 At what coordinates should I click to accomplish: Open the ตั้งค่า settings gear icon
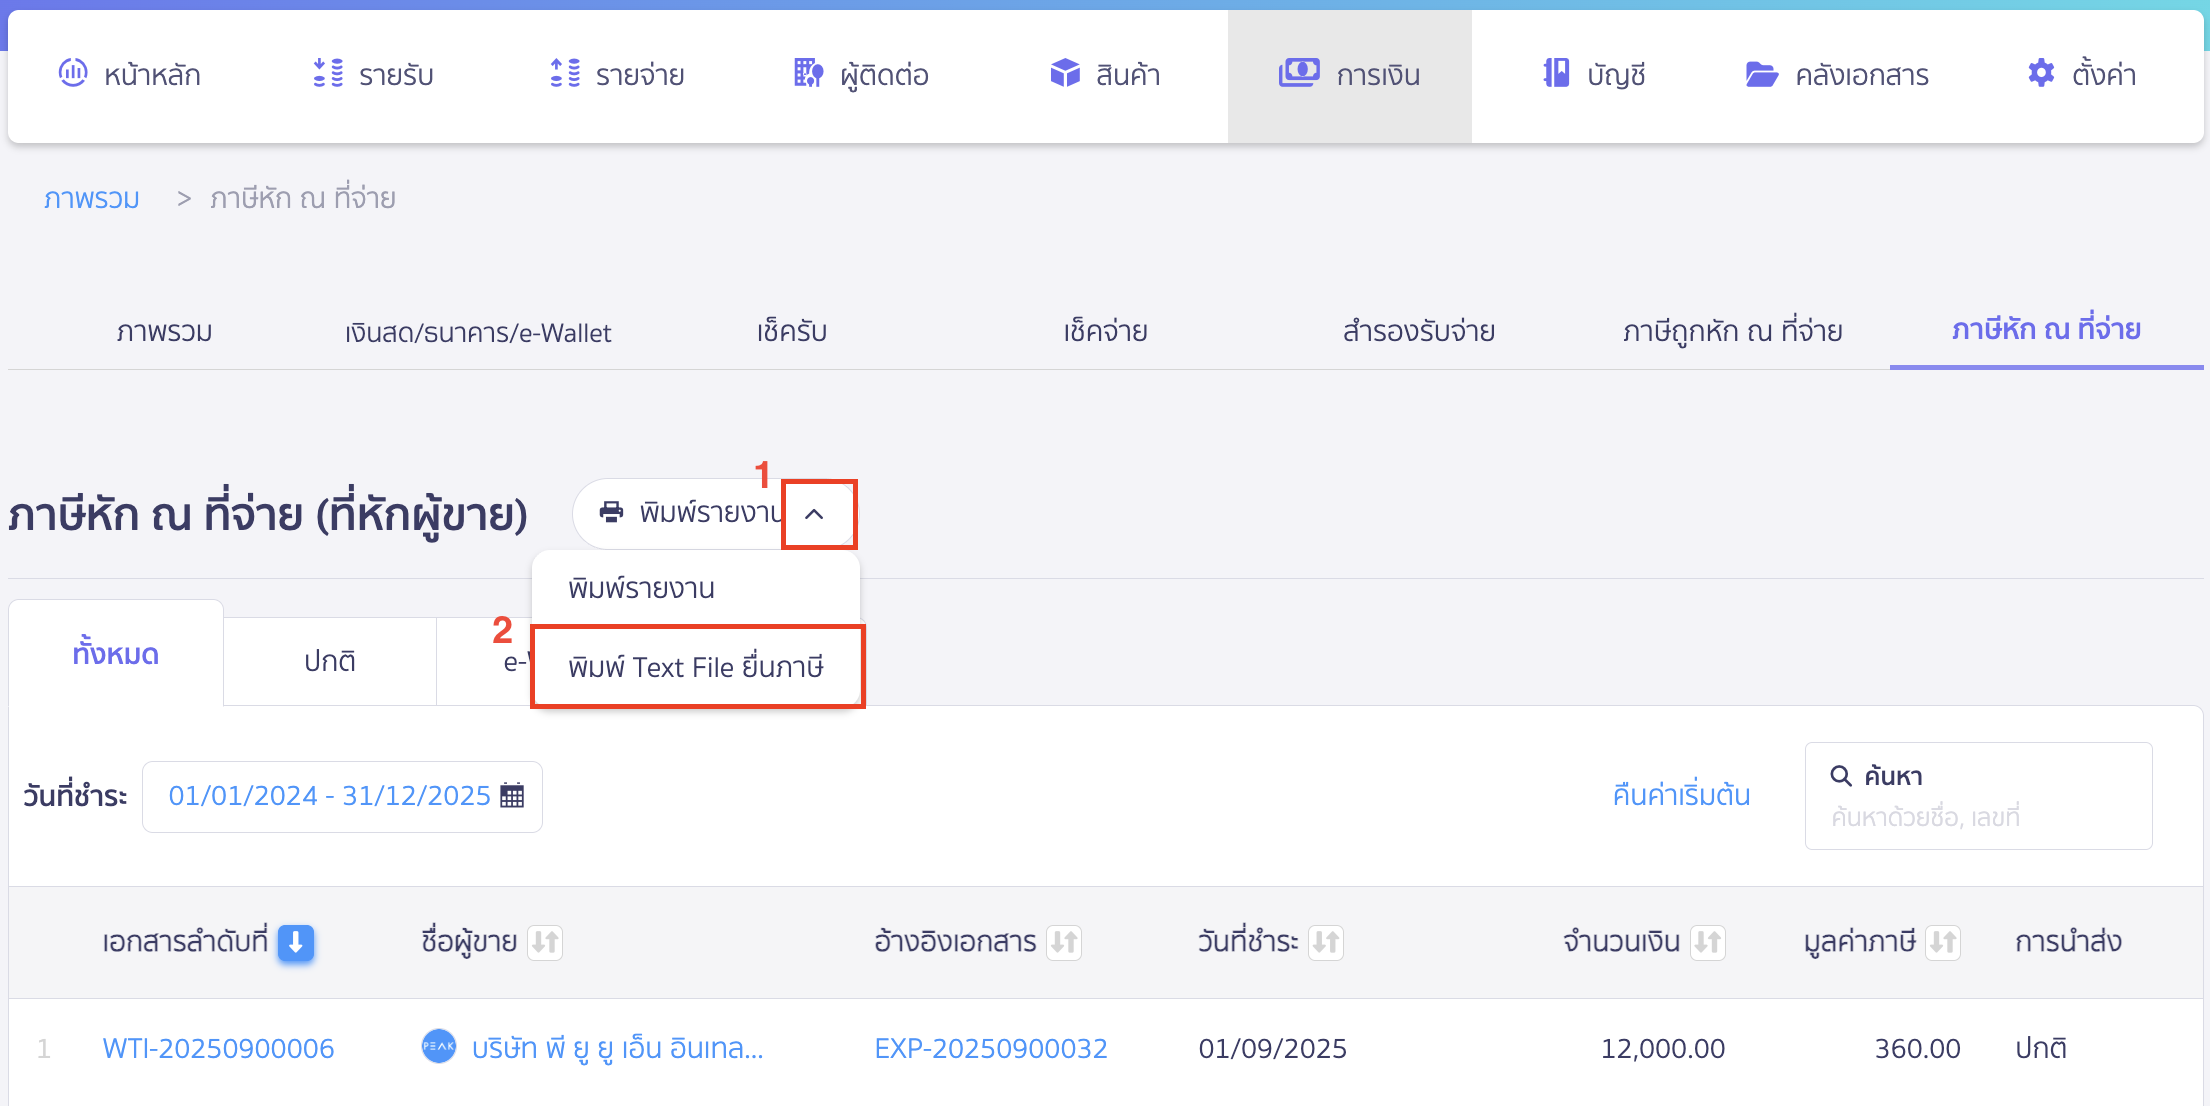pyautogui.click(x=2040, y=73)
